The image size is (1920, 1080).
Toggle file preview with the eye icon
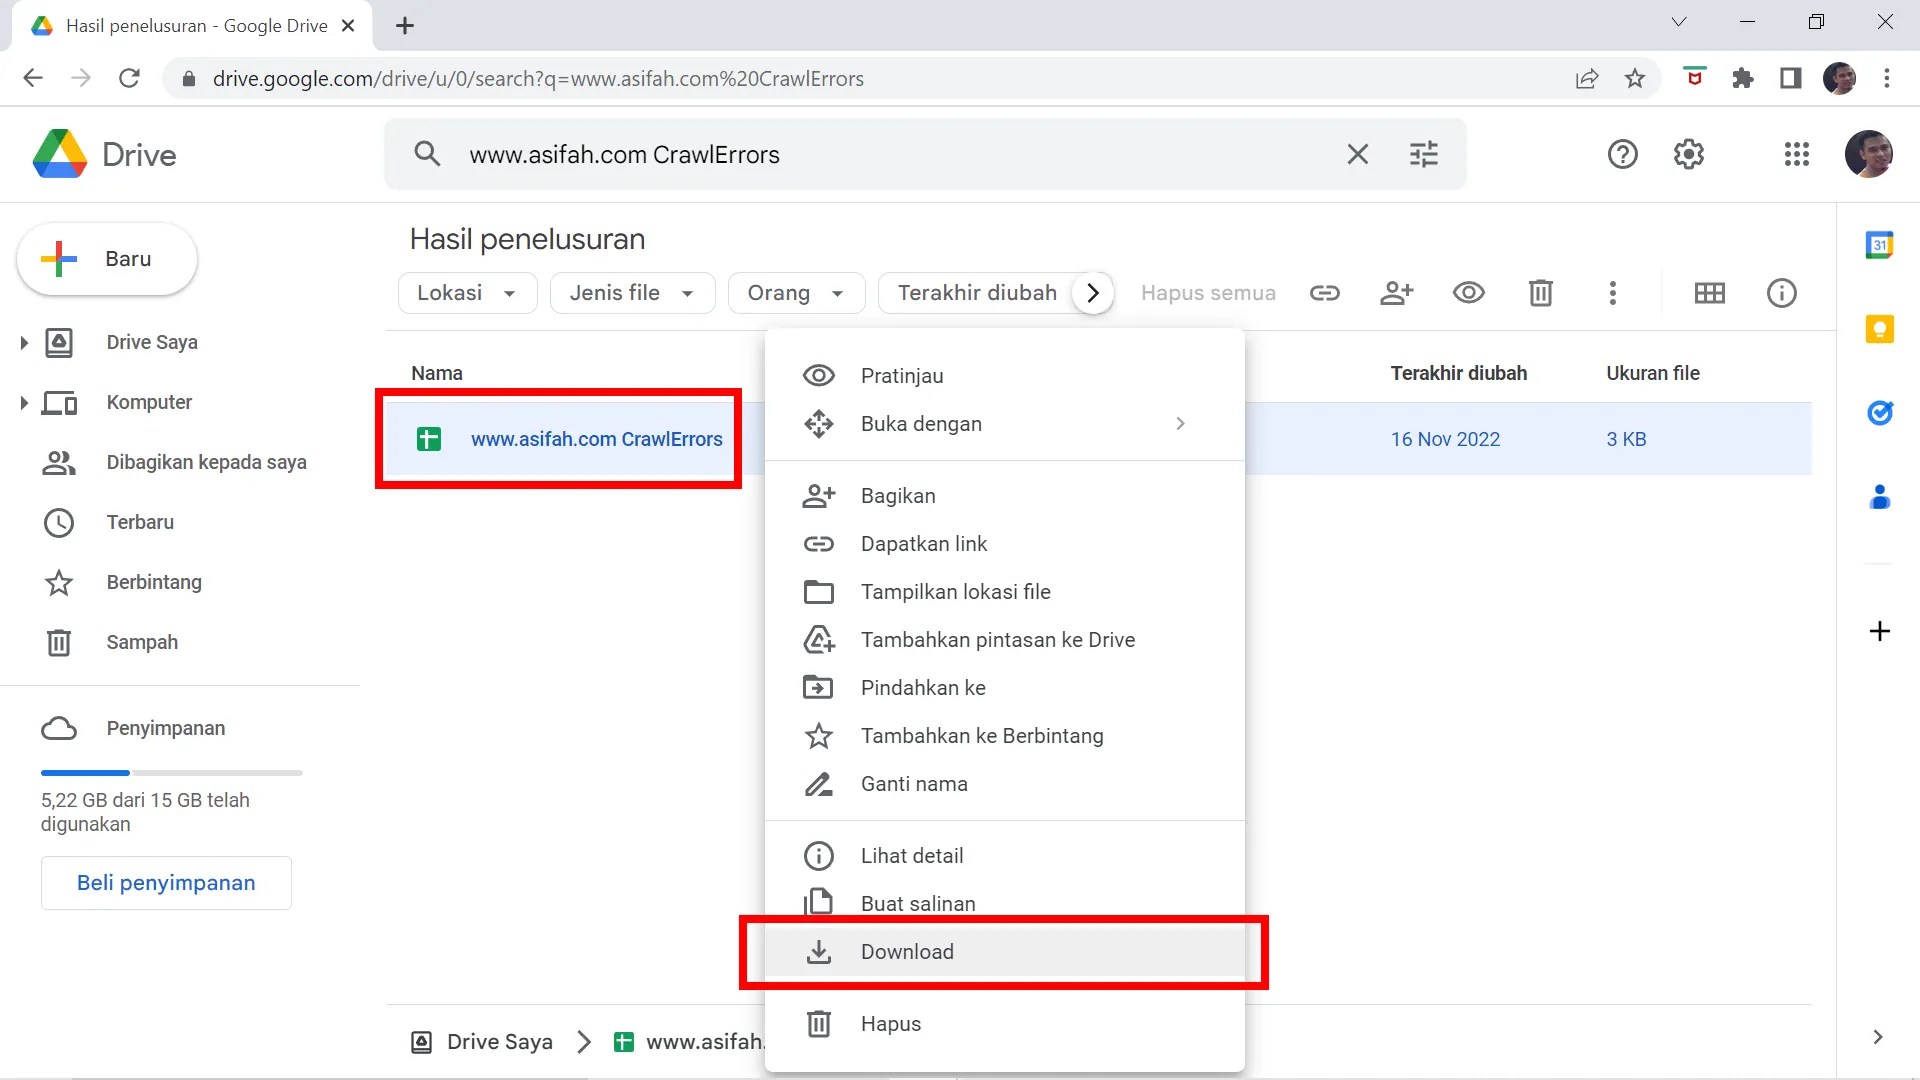[x=1468, y=293]
